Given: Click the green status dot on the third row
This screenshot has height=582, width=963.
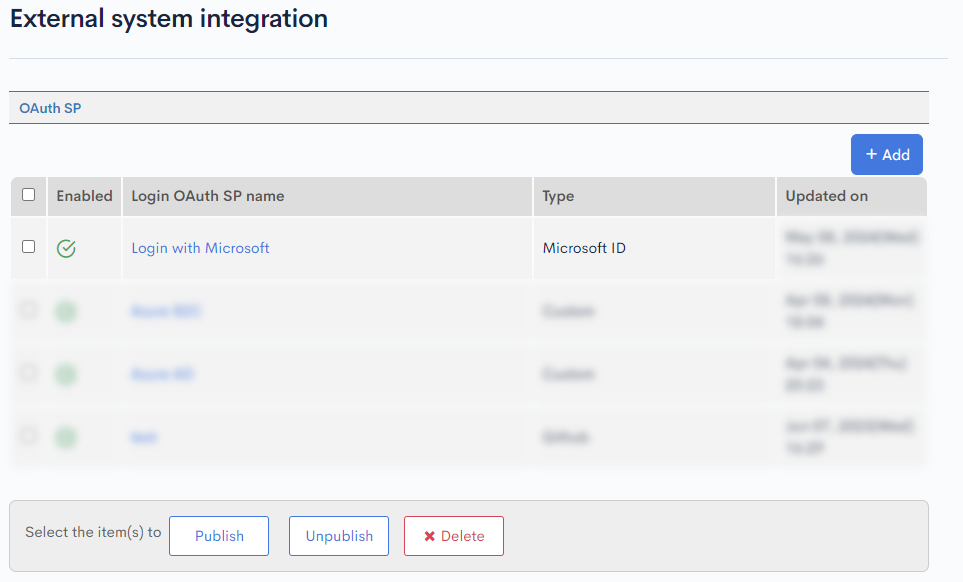Looking at the screenshot, I should 65,374.
